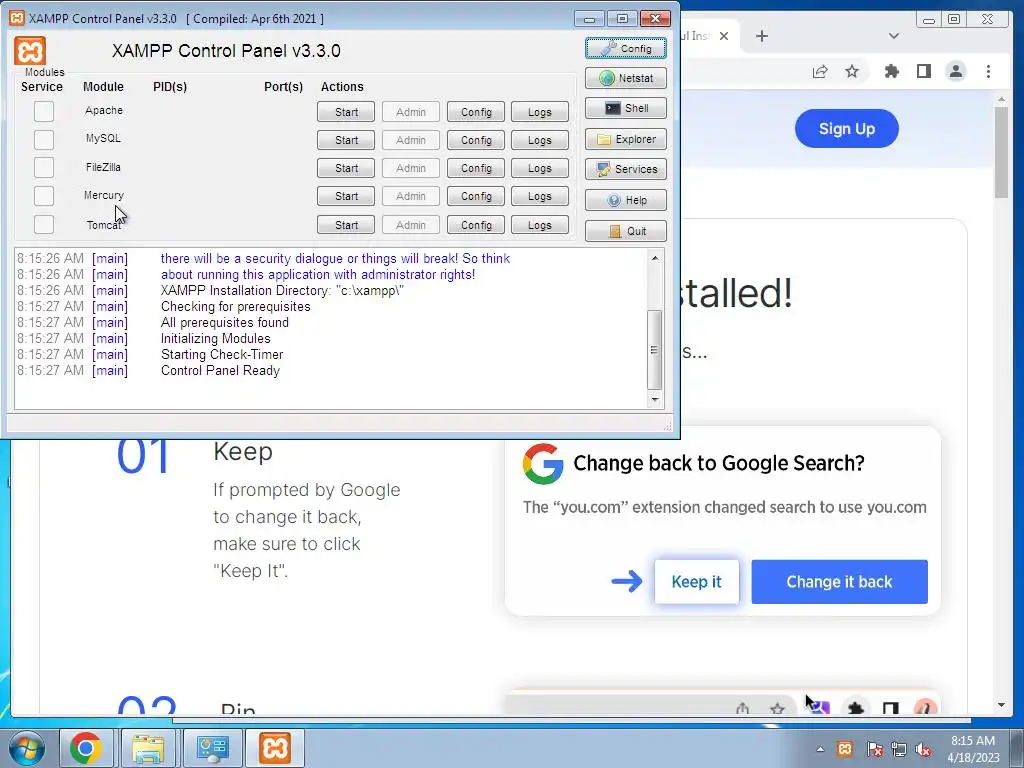This screenshot has height=768, width=1024.
Task: Open Config for the Tomcat module
Action: [x=476, y=225]
